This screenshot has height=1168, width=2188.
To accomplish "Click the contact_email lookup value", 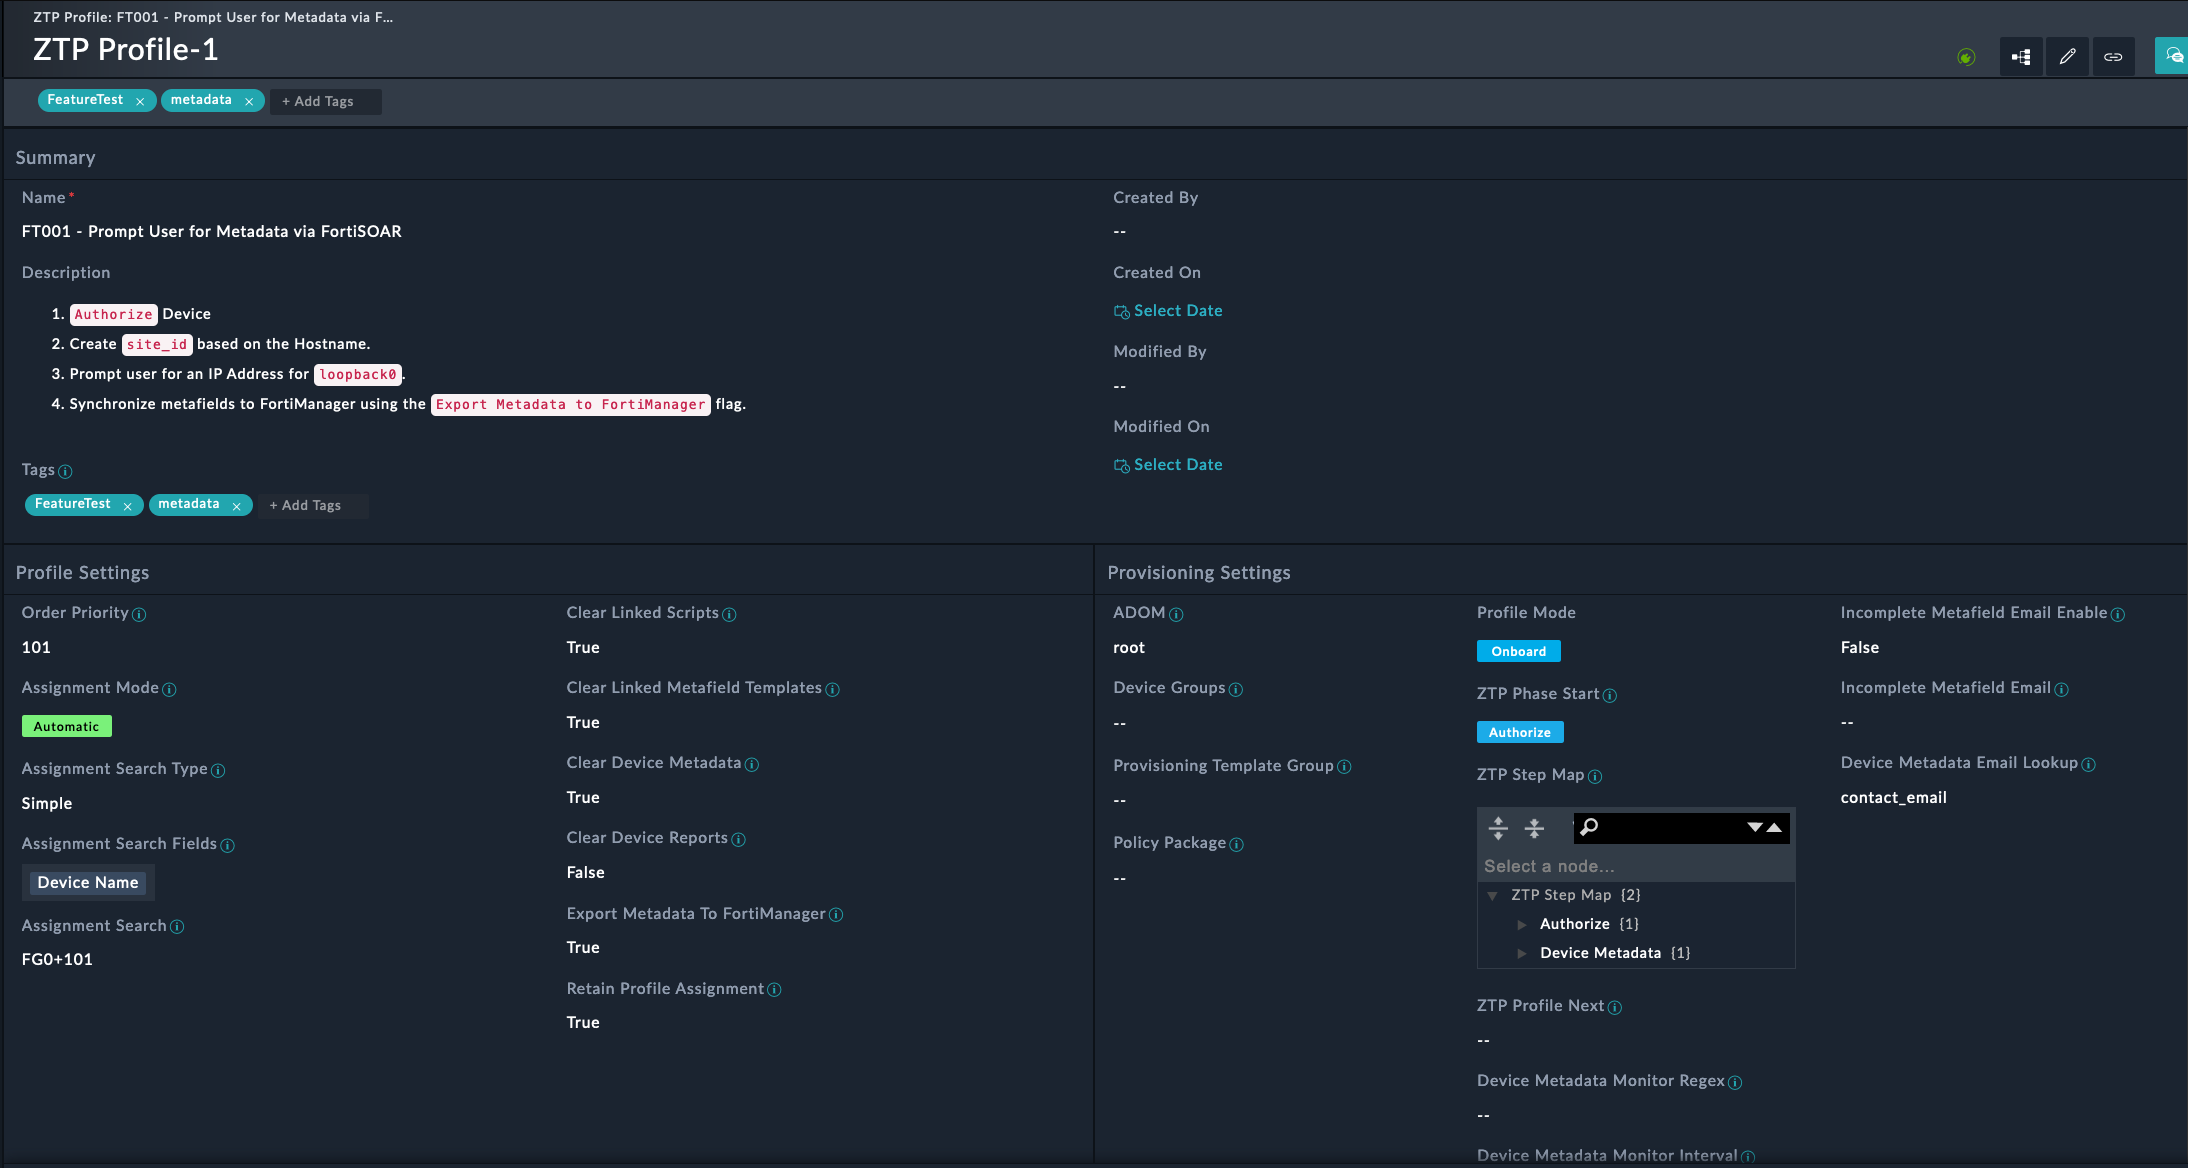I will (x=1893, y=798).
